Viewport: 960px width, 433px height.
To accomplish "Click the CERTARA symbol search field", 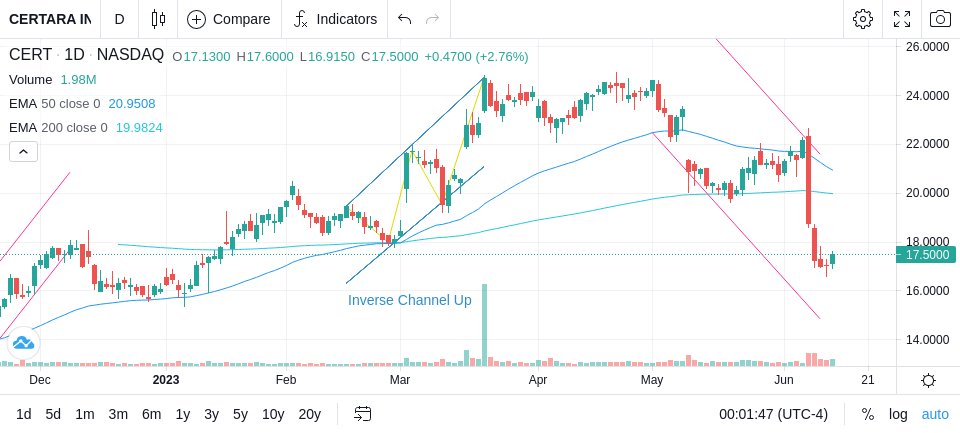I will pyautogui.click(x=50, y=19).
